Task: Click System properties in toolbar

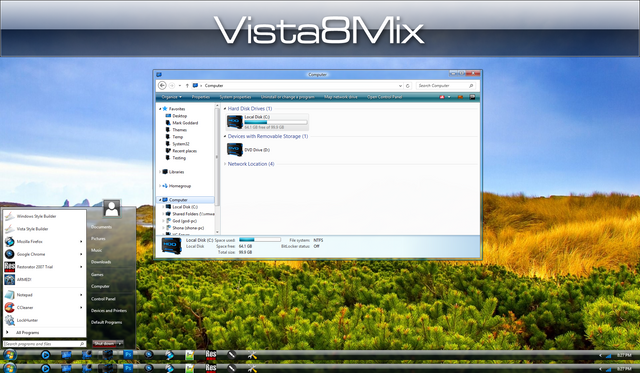Action: point(235,97)
